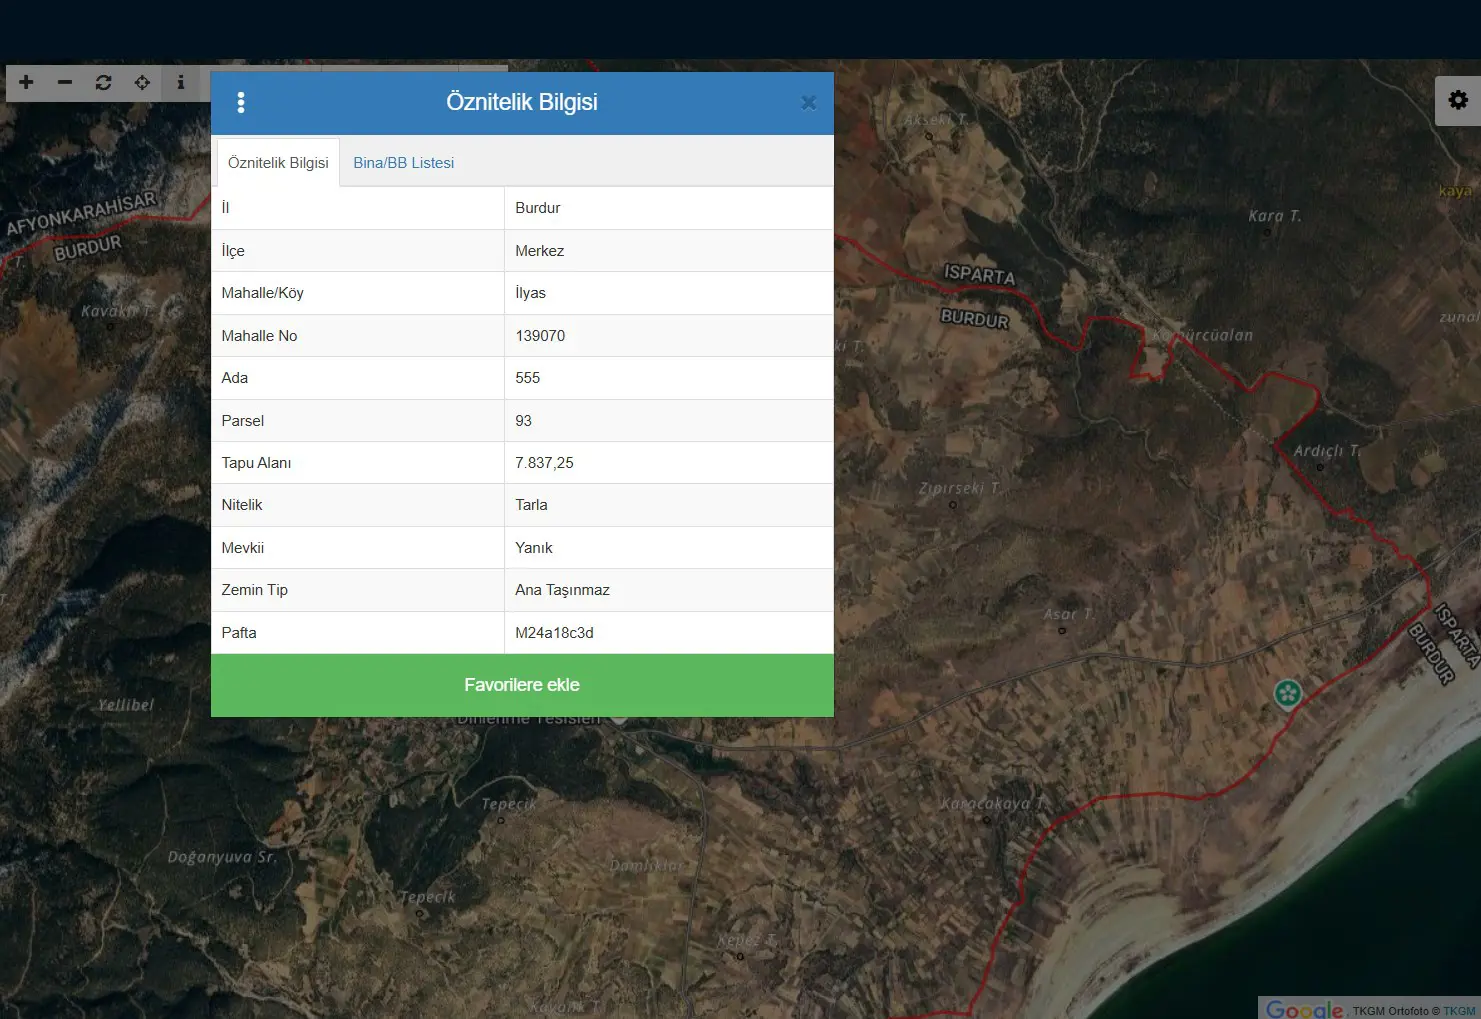Image resolution: width=1481 pixels, height=1019 pixels.
Task: Click the Asar T. map label
Action: (x=1068, y=614)
